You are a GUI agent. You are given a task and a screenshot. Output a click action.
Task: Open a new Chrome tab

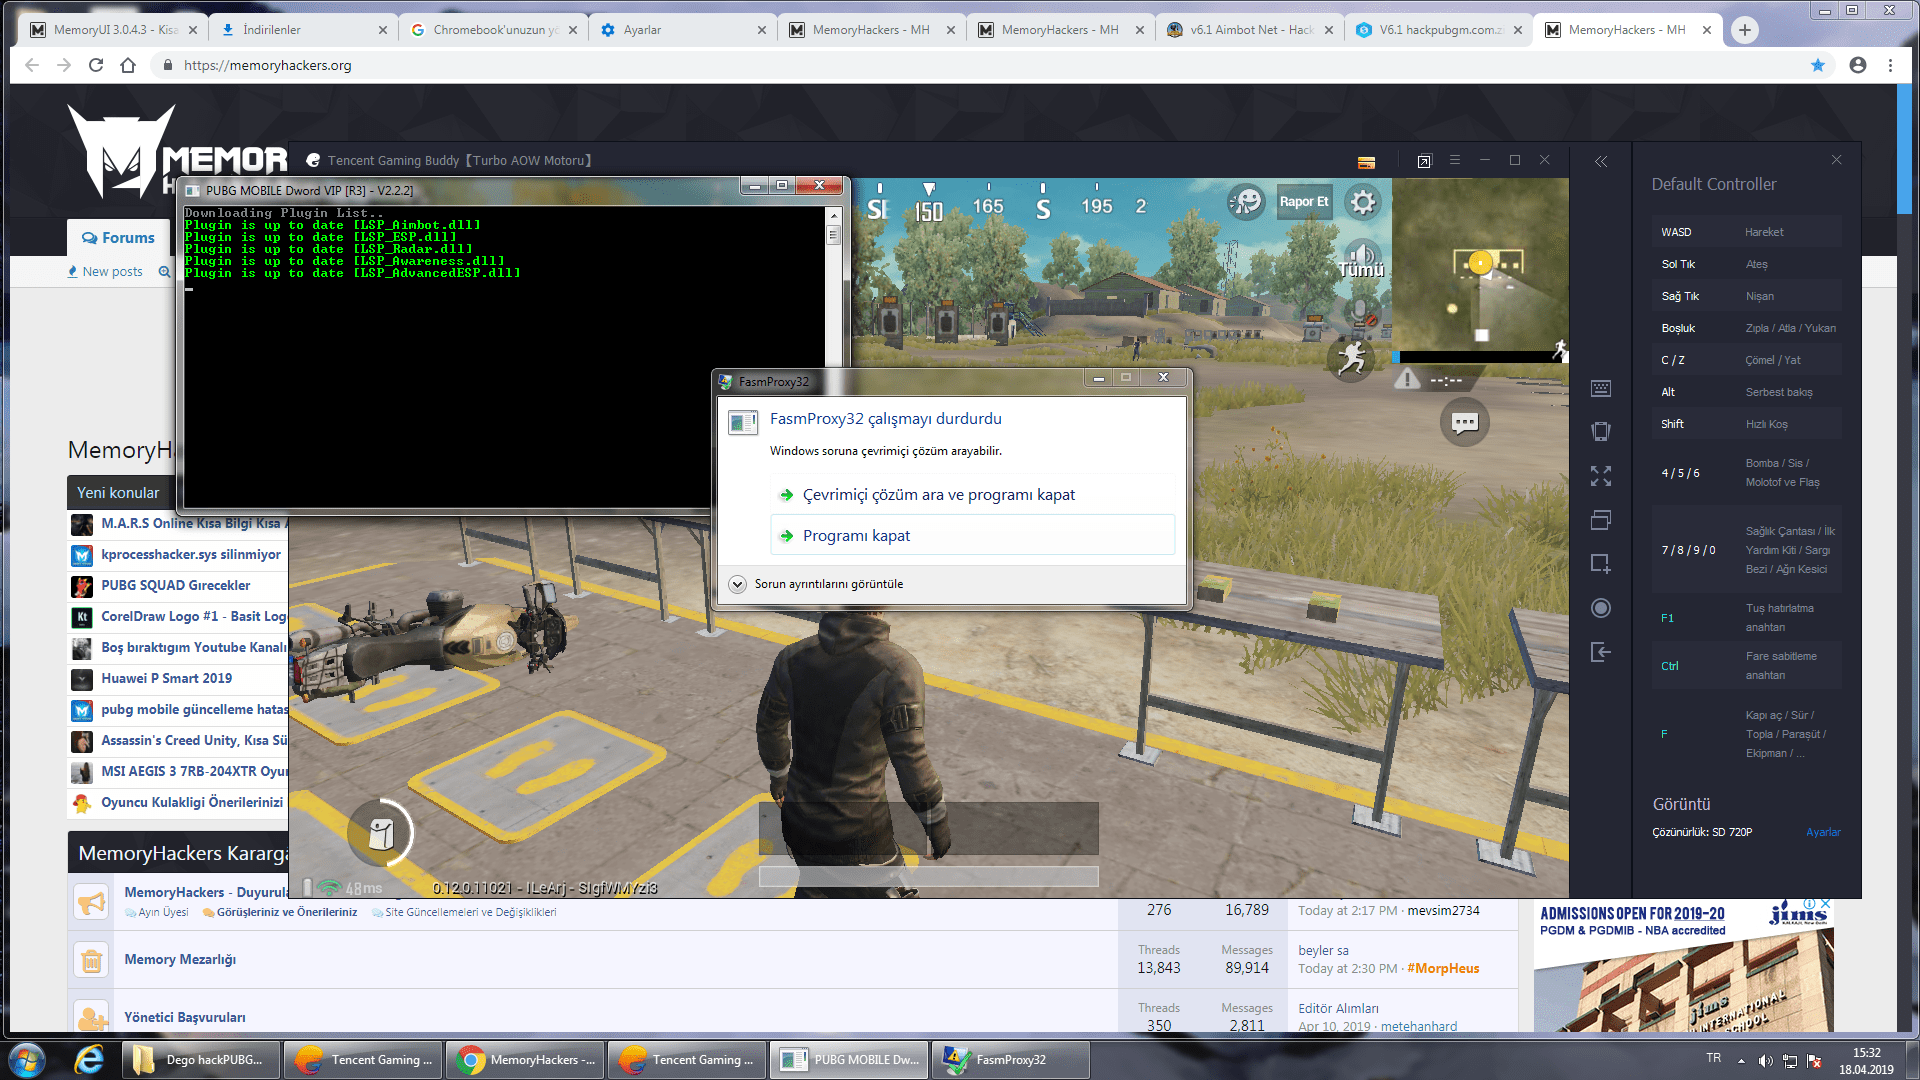click(1744, 30)
